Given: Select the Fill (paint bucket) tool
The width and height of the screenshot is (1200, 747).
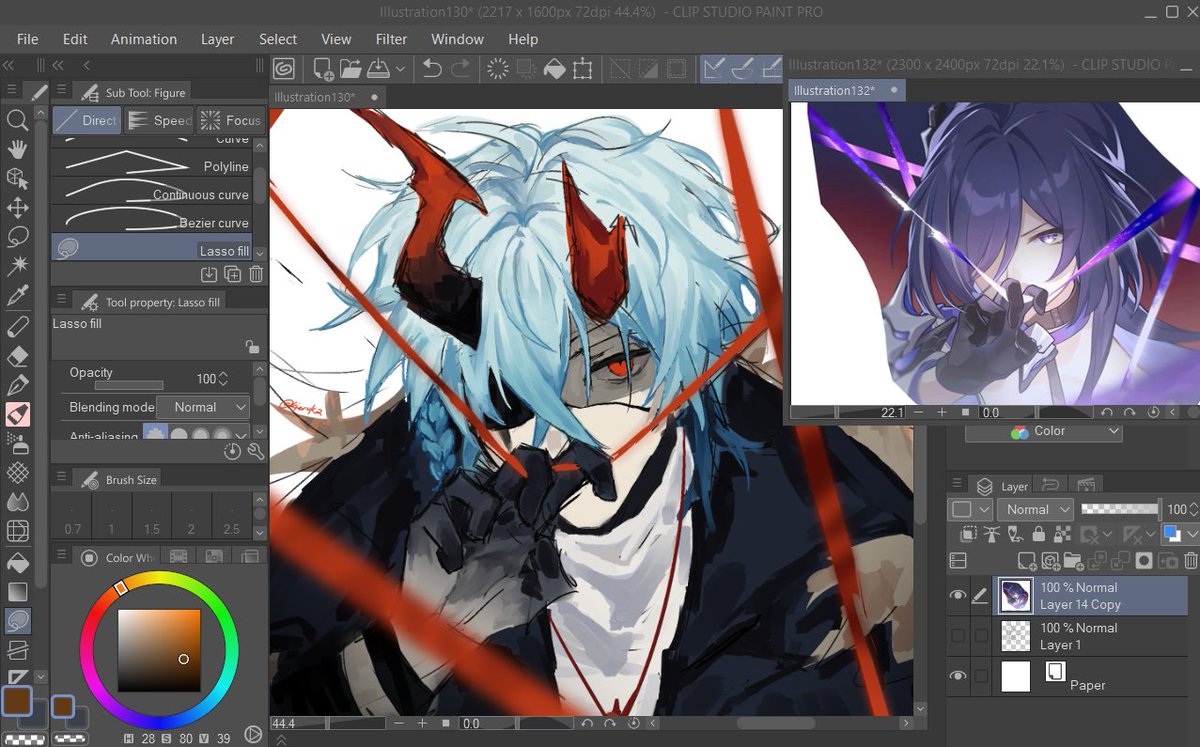Looking at the screenshot, I should [18, 414].
